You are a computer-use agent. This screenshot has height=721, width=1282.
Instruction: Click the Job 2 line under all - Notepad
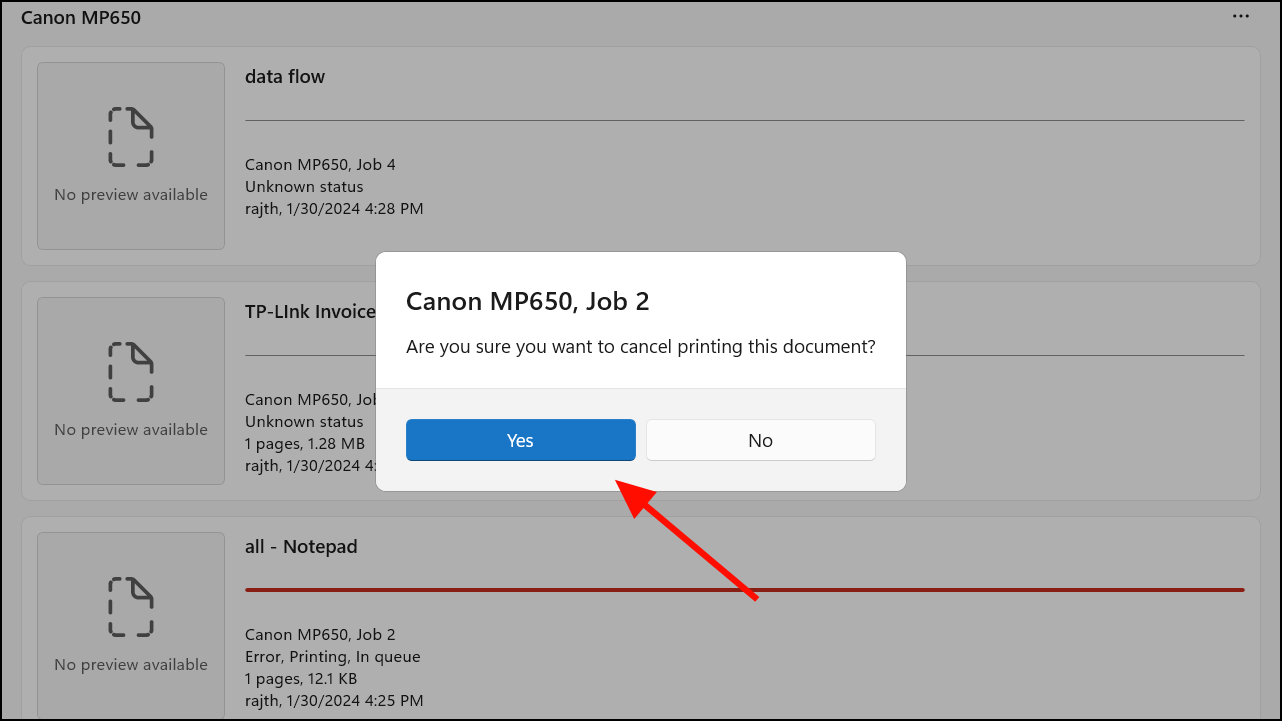tap(320, 634)
